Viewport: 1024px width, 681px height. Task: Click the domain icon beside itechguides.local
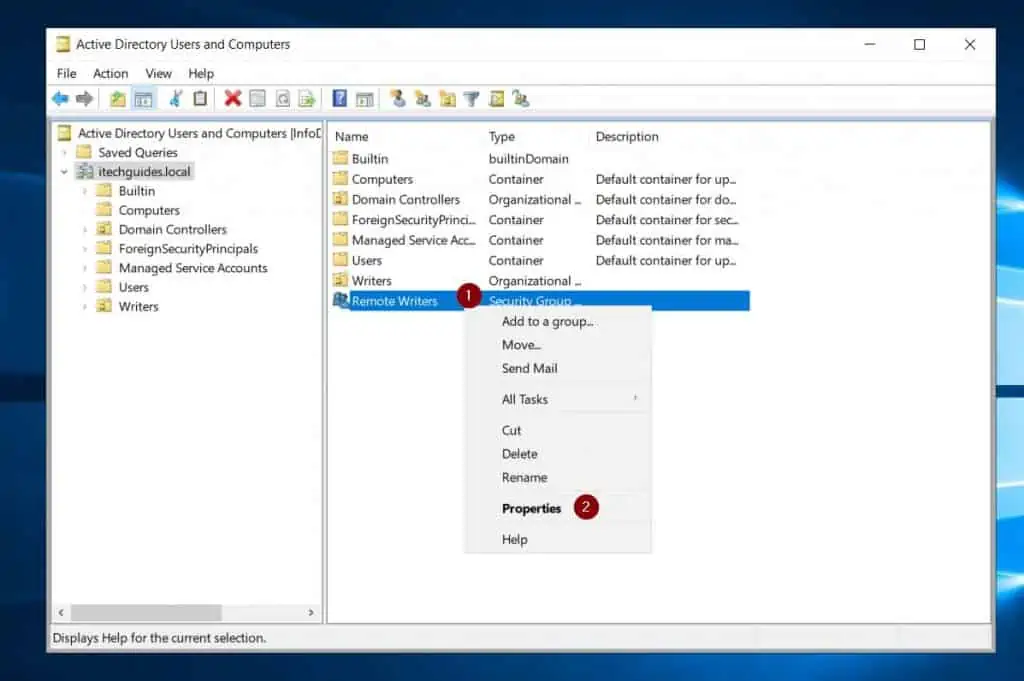click(85, 172)
